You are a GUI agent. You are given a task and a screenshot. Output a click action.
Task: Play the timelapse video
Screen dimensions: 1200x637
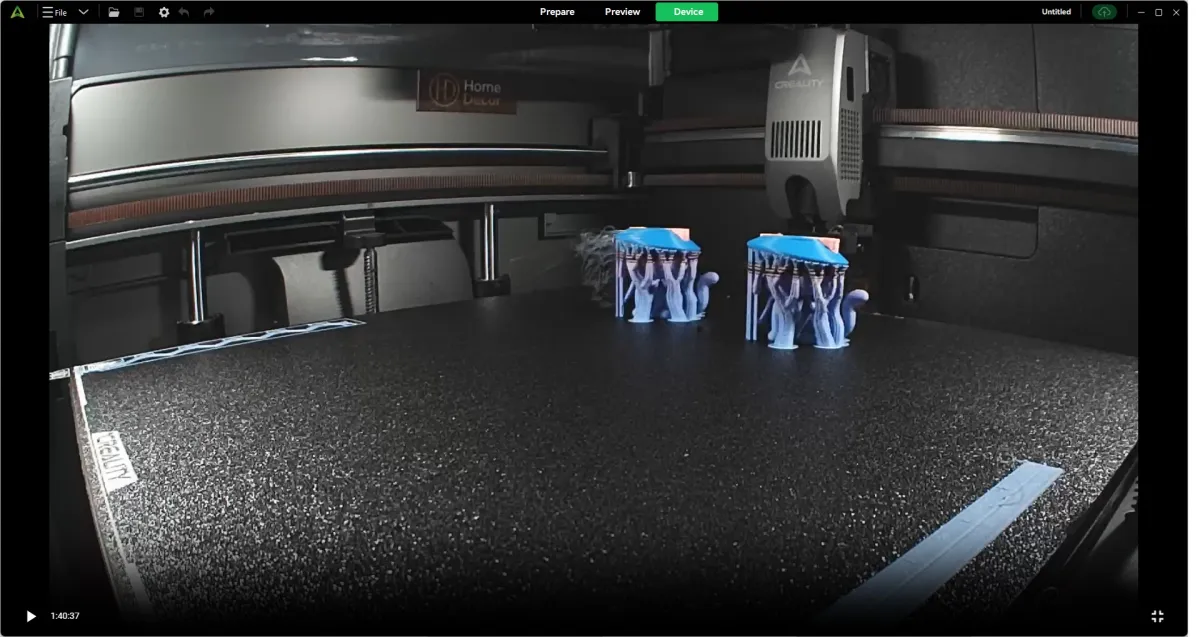31,616
